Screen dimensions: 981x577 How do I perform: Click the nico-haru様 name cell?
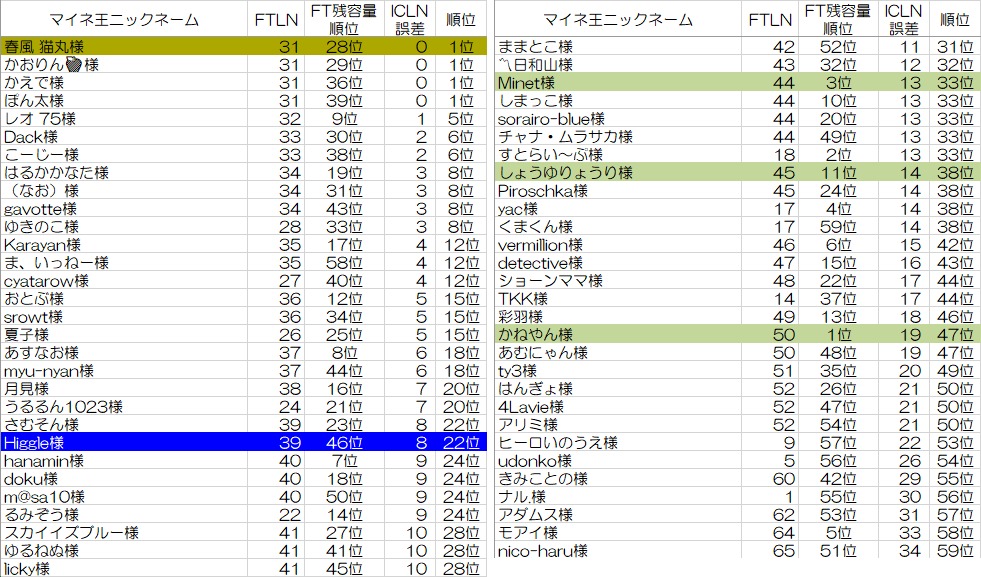[542, 551]
